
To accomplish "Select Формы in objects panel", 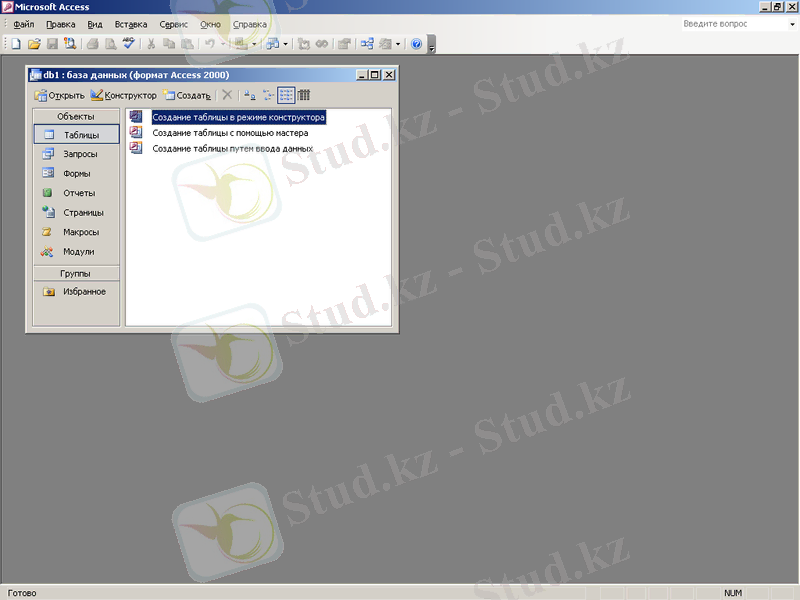I will (x=77, y=173).
